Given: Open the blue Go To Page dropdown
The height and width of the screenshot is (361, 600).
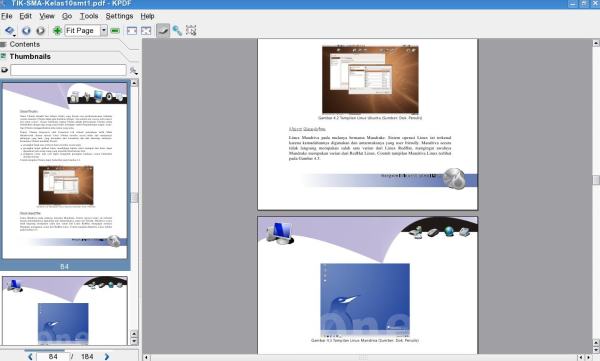Looking at the screenshot, I should click(x=10, y=31).
